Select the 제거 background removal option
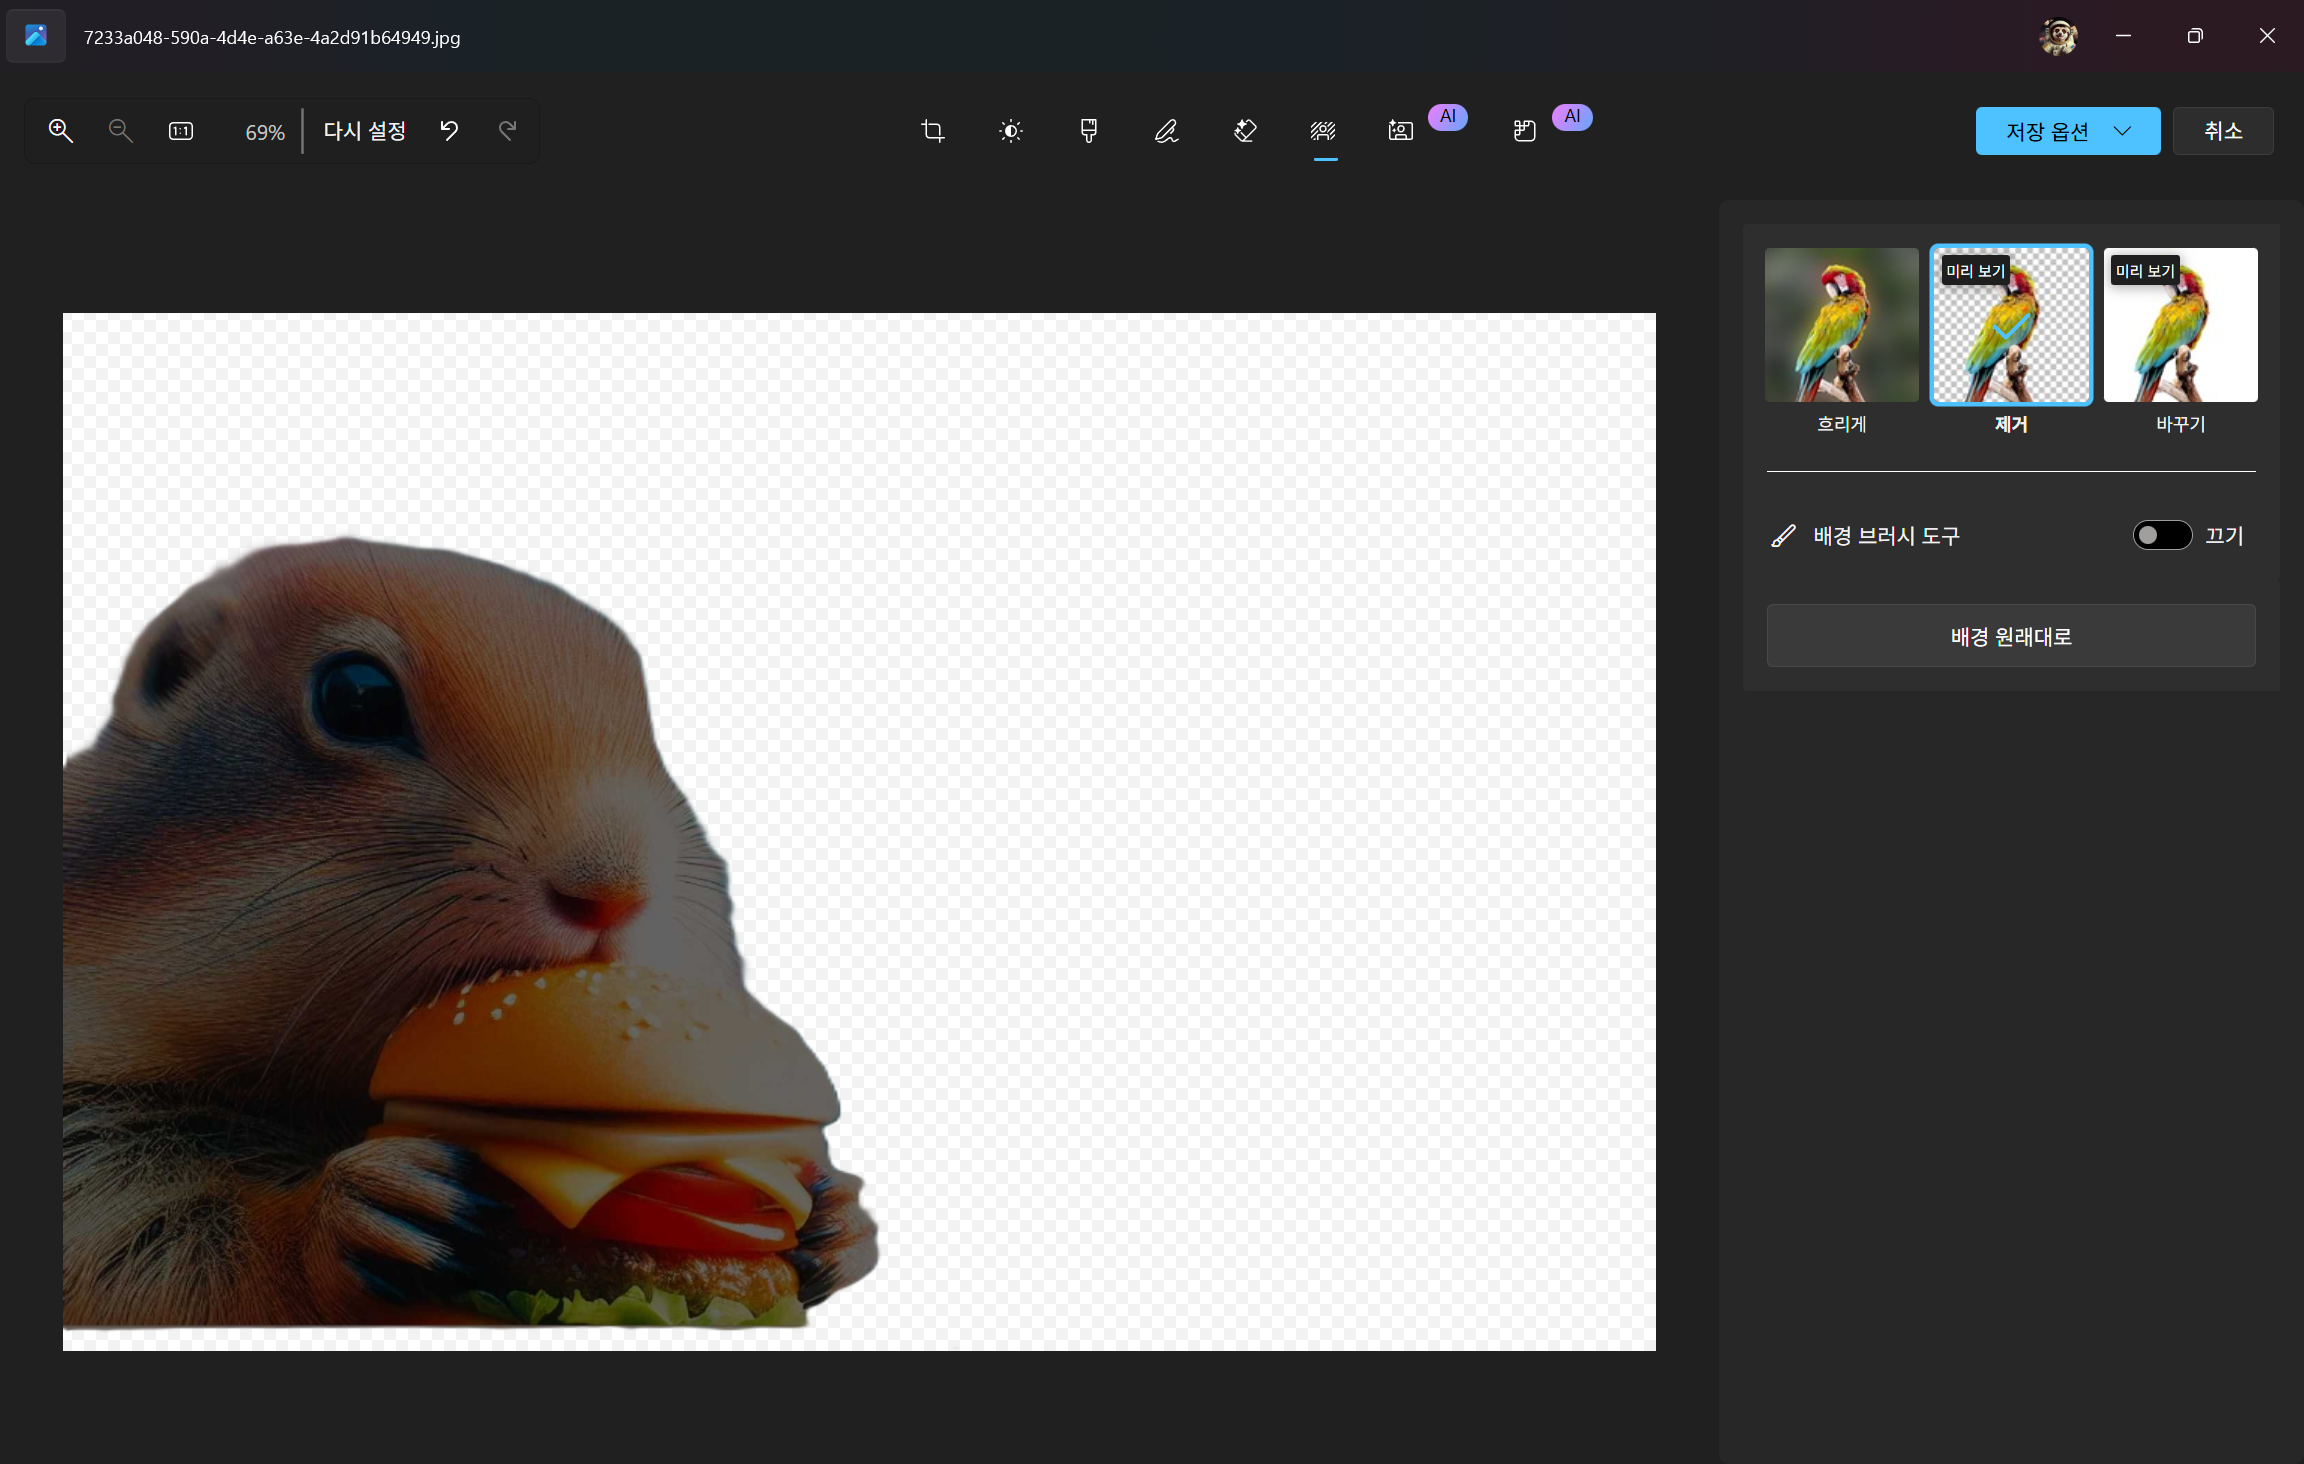The width and height of the screenshot is (2304, 1464). 2010,326
